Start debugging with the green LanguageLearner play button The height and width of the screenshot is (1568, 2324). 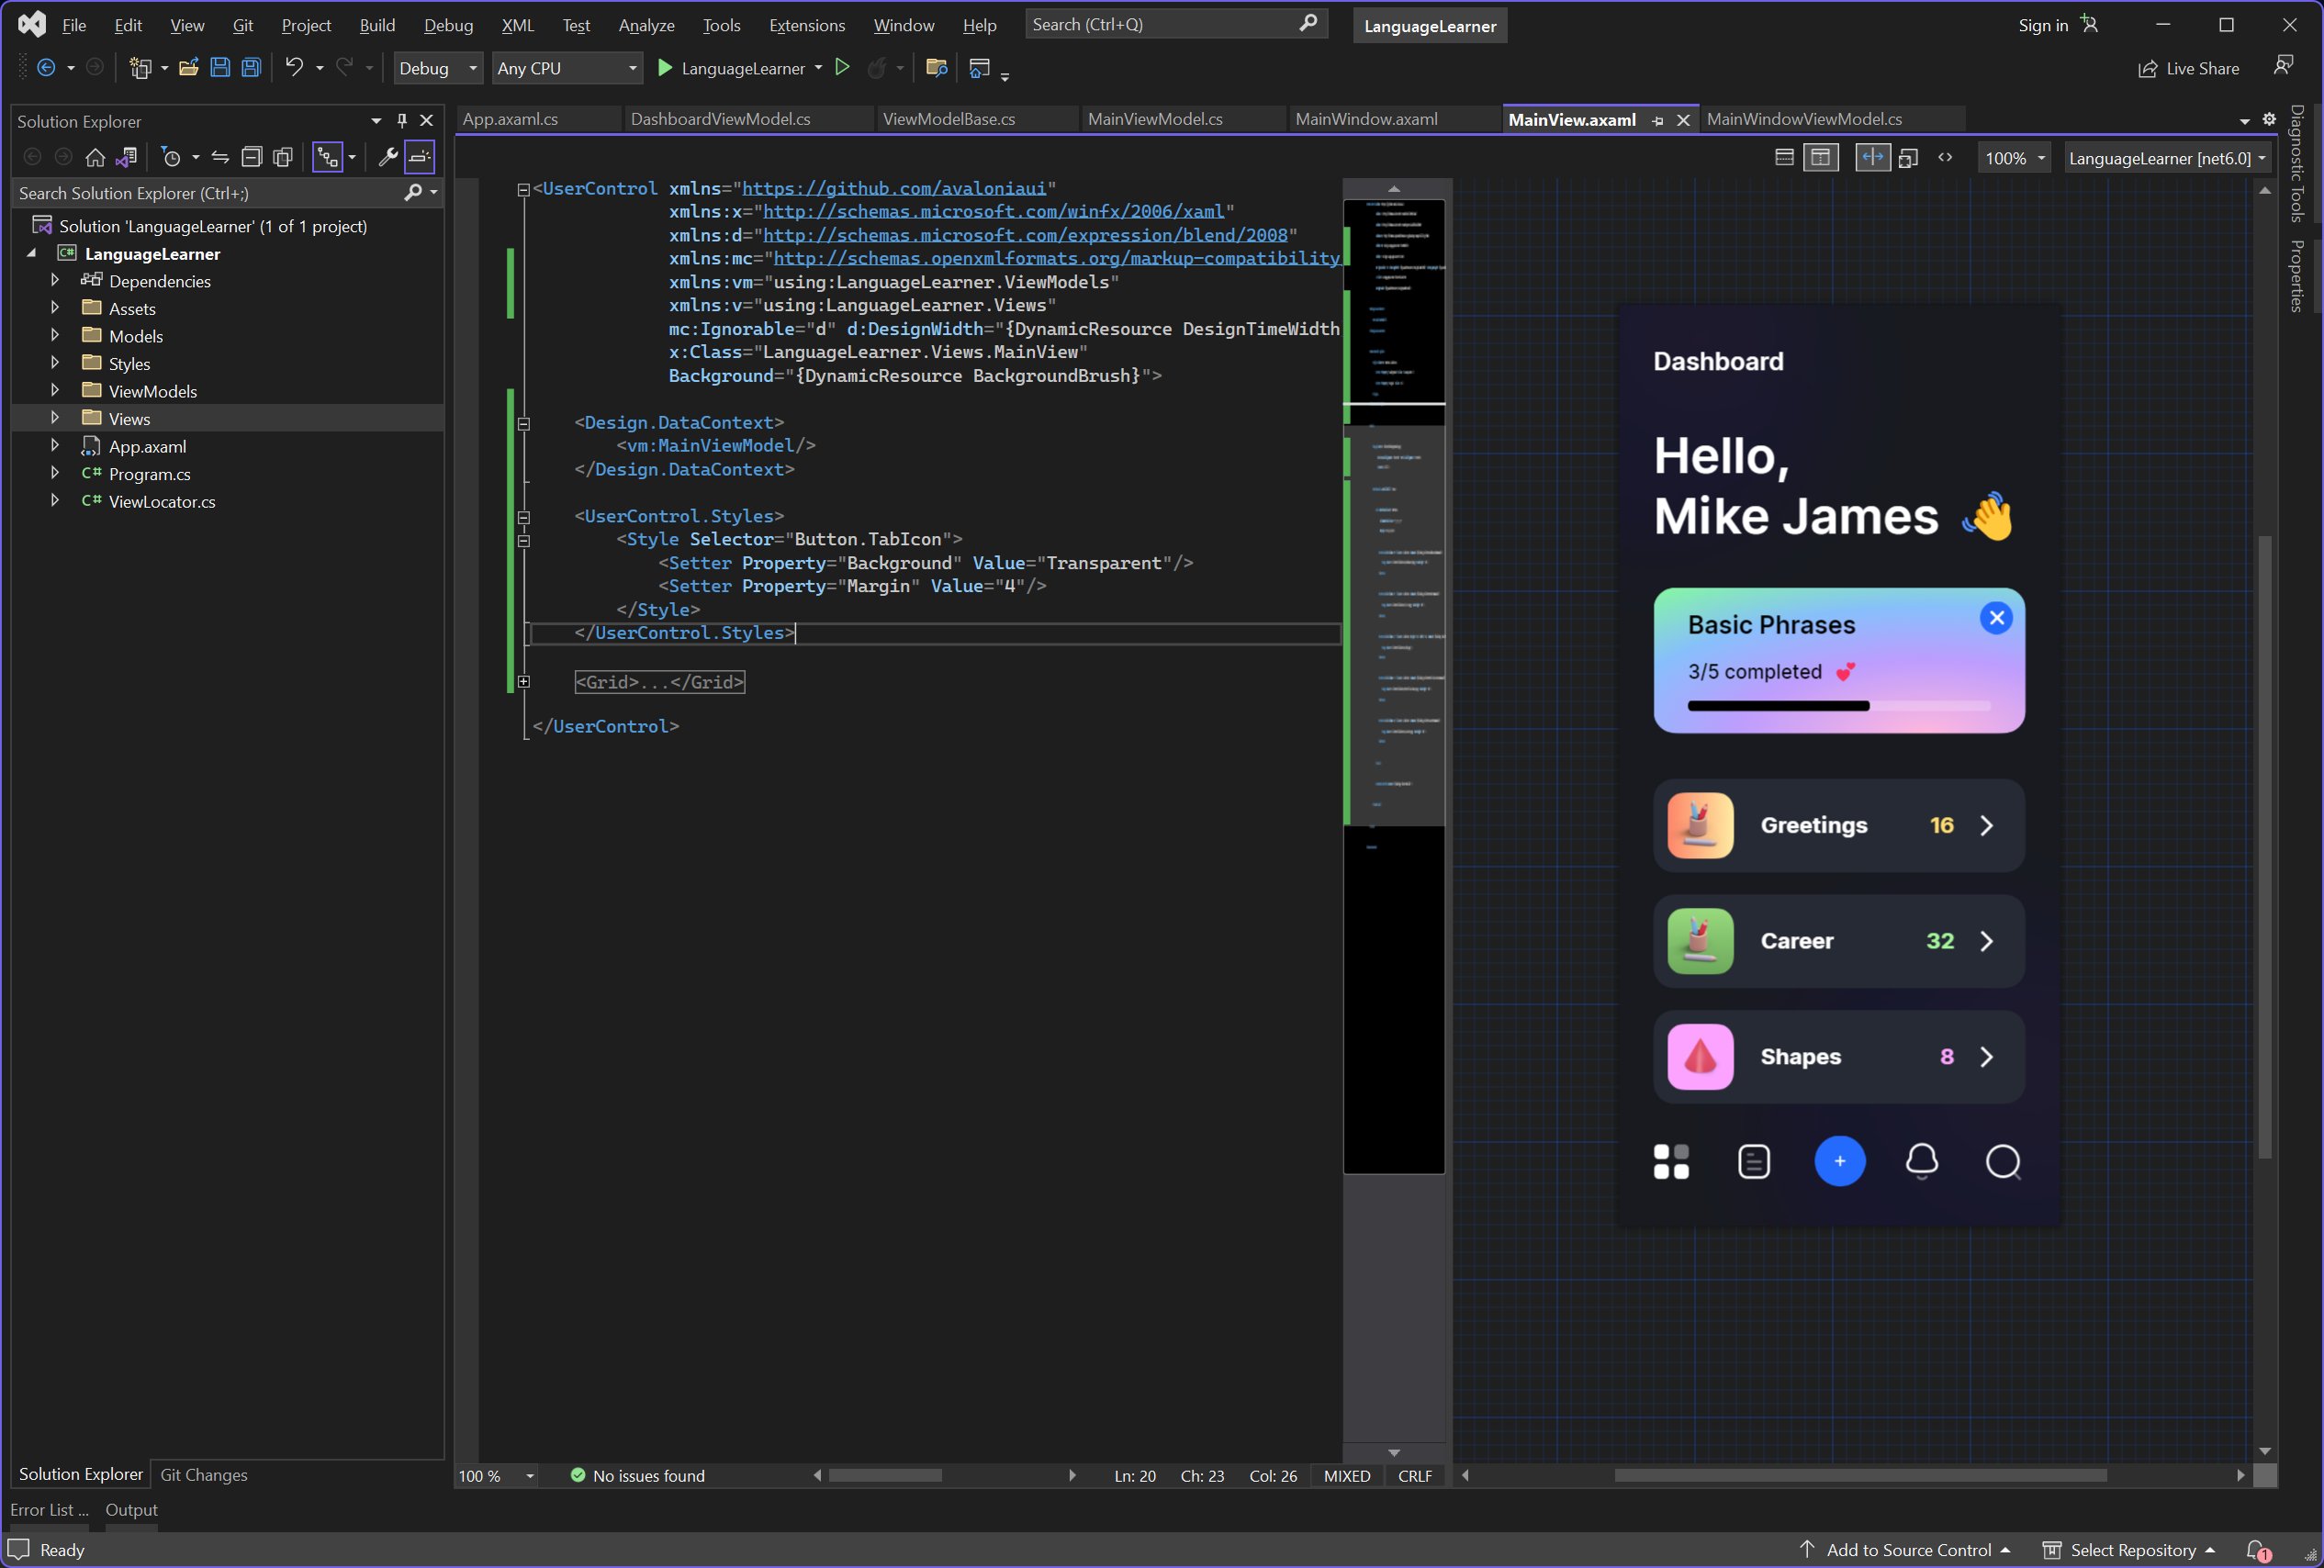coord(664,68)
